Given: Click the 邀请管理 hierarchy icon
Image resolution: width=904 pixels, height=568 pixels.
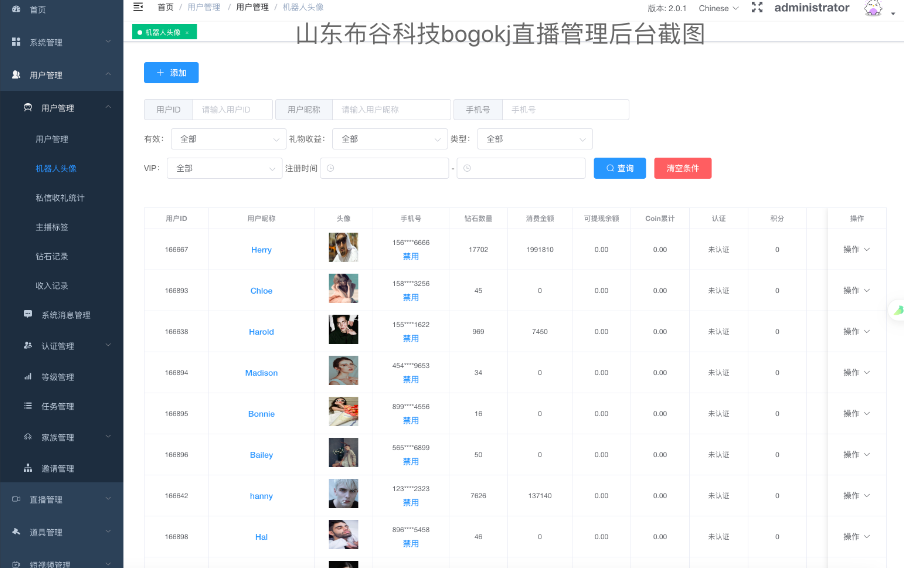Looking at the screenshot, I should coord(28,468).
